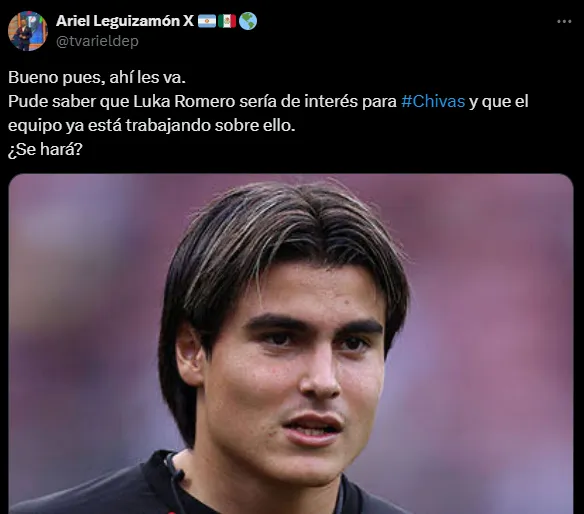Click the empty black area below the handle
Viewport: 584px width, 514px height.
(x=298, y=58)
